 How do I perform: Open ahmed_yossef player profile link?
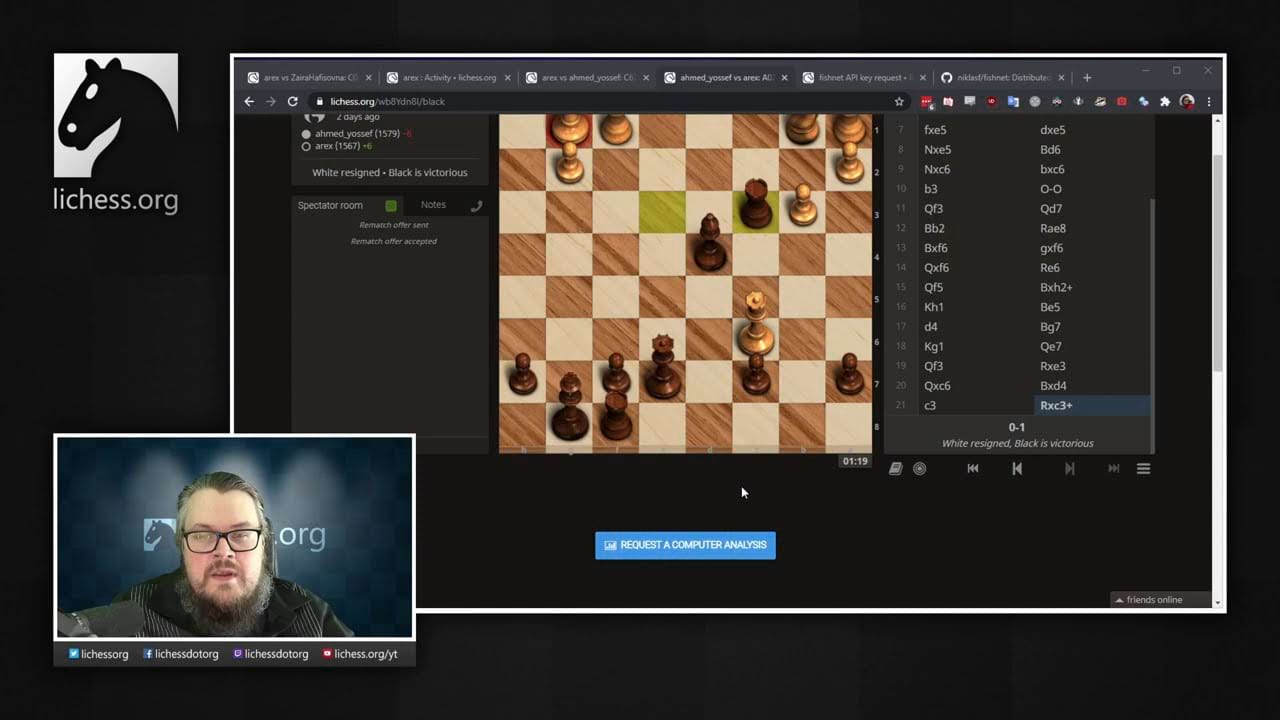coord(344,133)
